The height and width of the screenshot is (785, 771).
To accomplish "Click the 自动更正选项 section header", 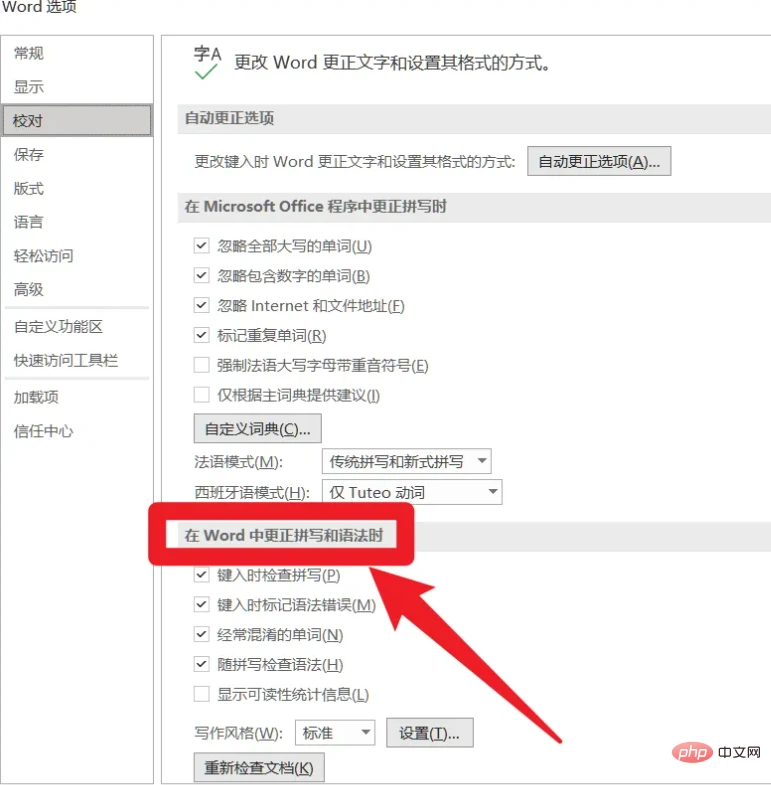I will click(229, 118).
